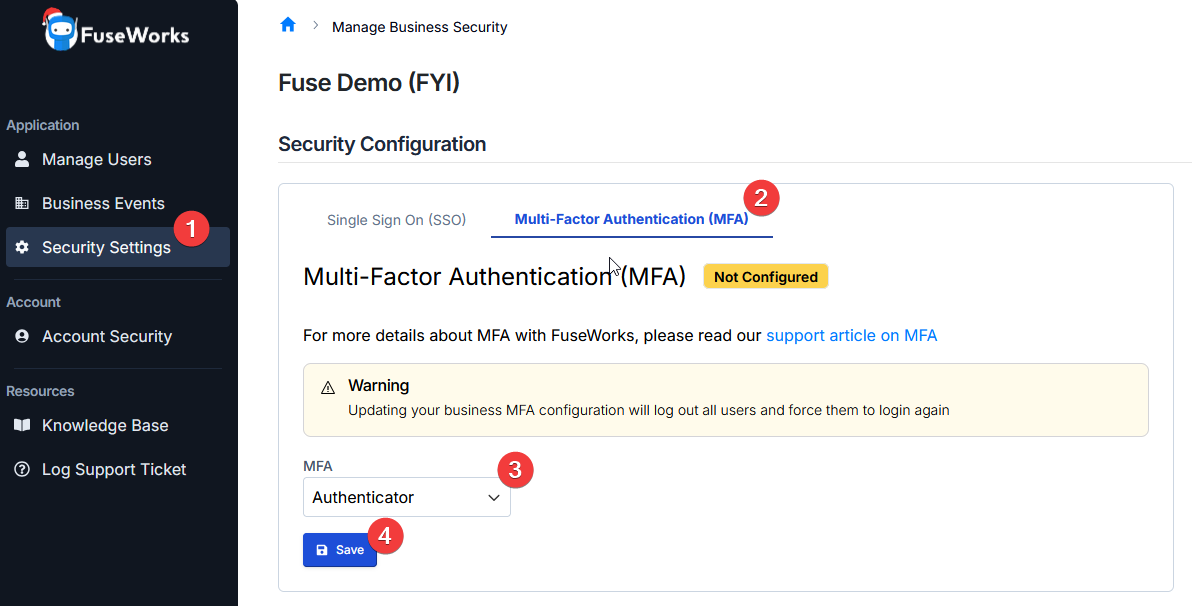Open Manage Users via the person icon
The height and width of the screenshot is (606, 1192).
[x=21, y=158]
